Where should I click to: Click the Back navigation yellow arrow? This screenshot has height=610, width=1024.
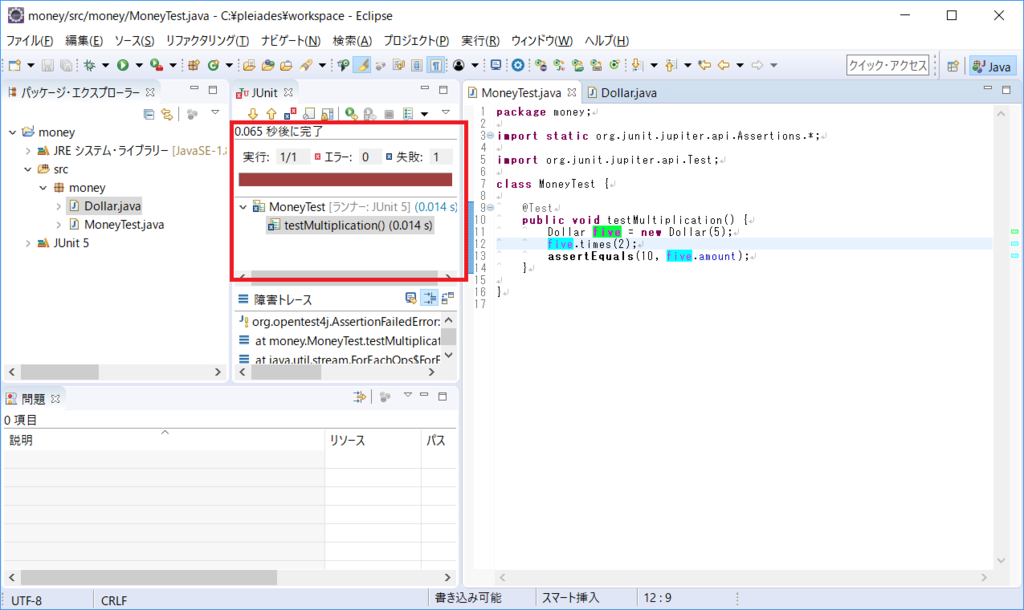click(723, 65)
